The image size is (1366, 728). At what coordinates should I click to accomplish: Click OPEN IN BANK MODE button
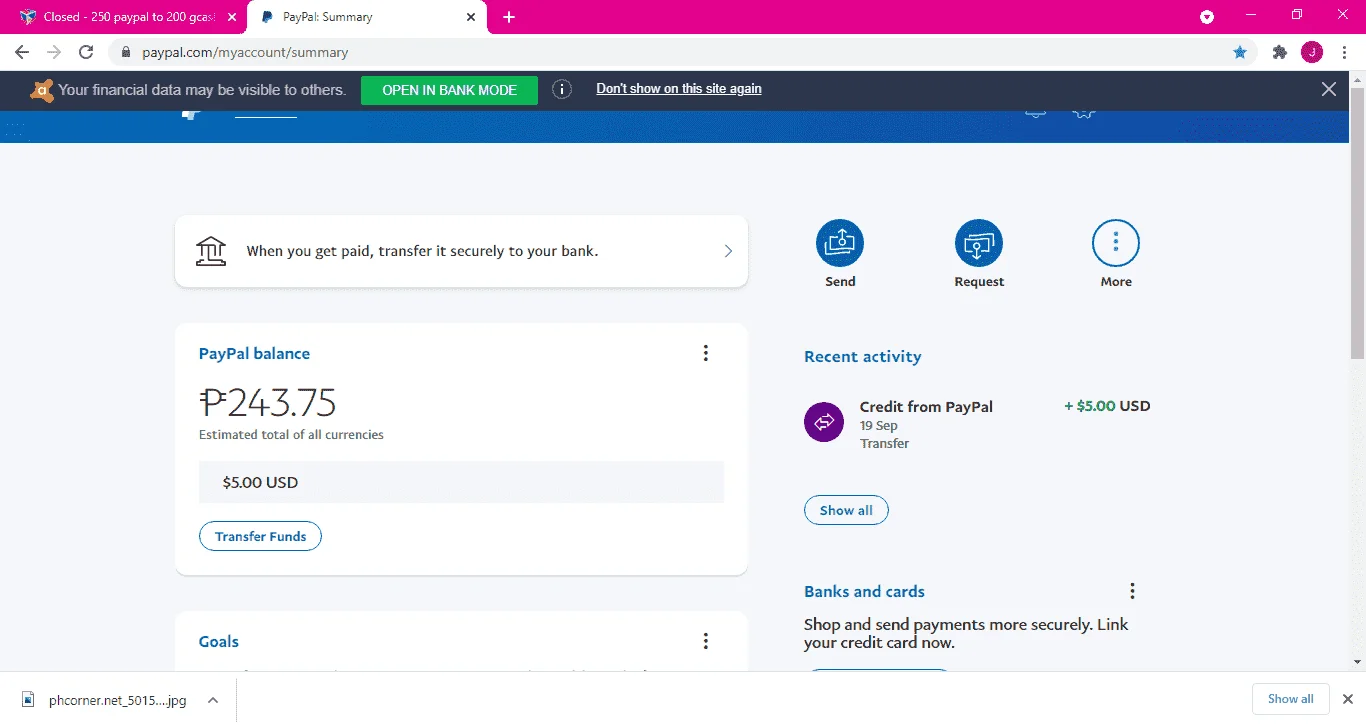pyautogui.click(x=449, y=90)
